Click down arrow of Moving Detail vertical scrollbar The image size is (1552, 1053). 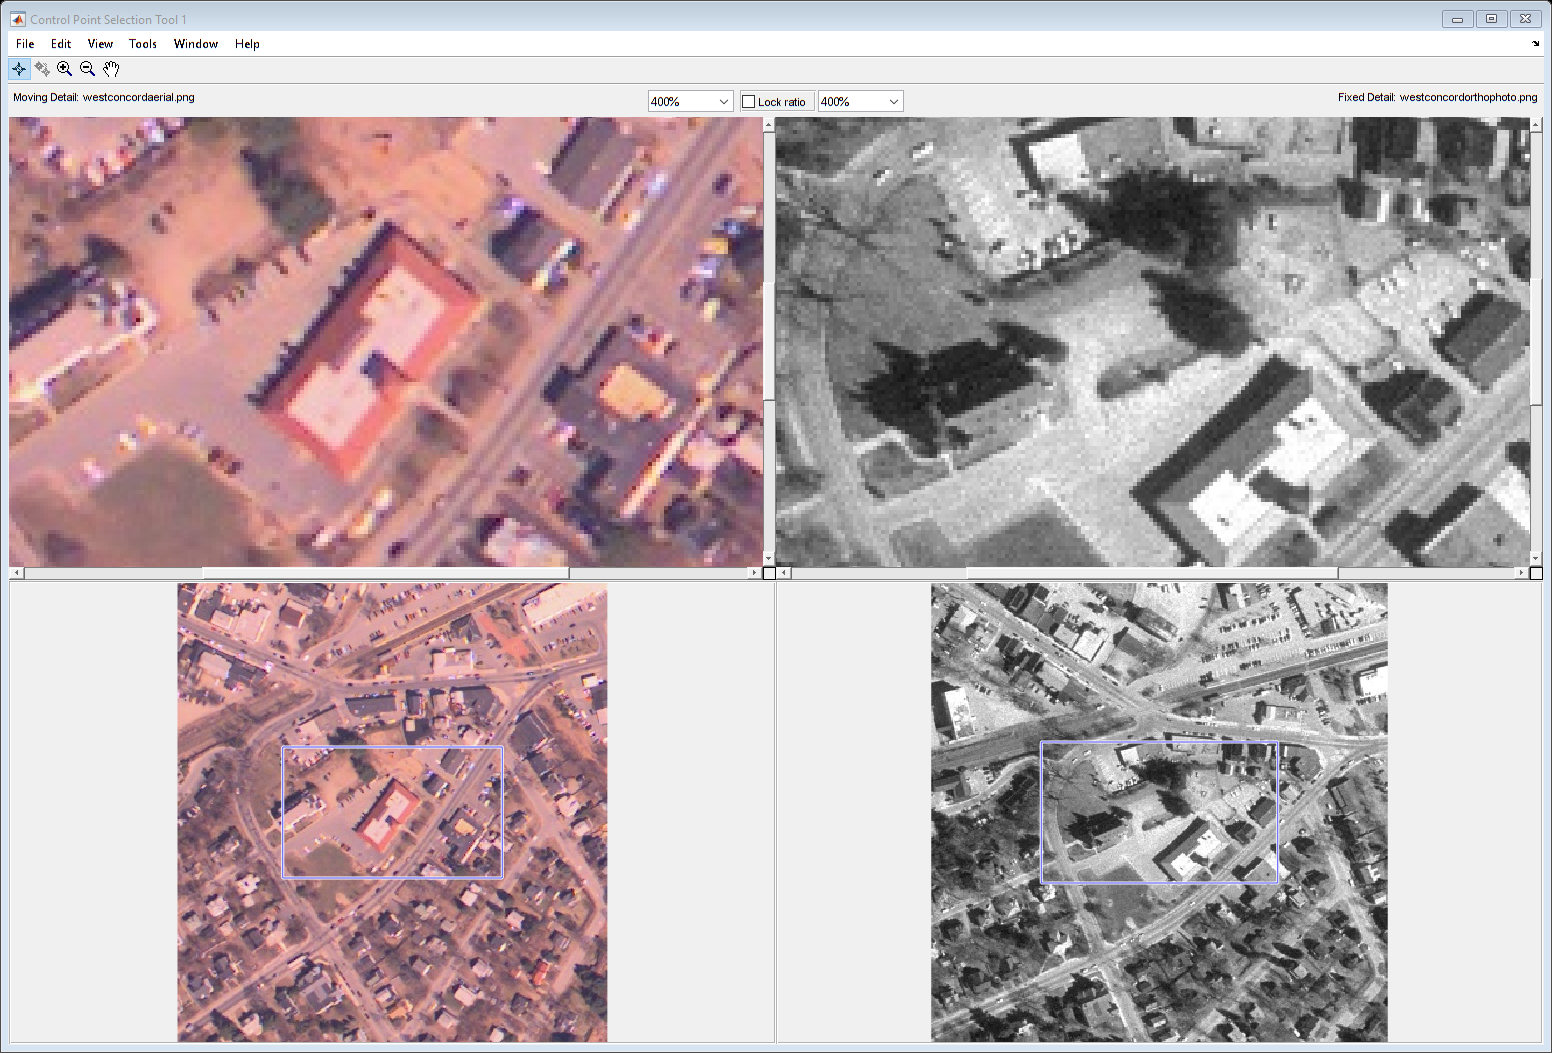click(x=768, y=559)
